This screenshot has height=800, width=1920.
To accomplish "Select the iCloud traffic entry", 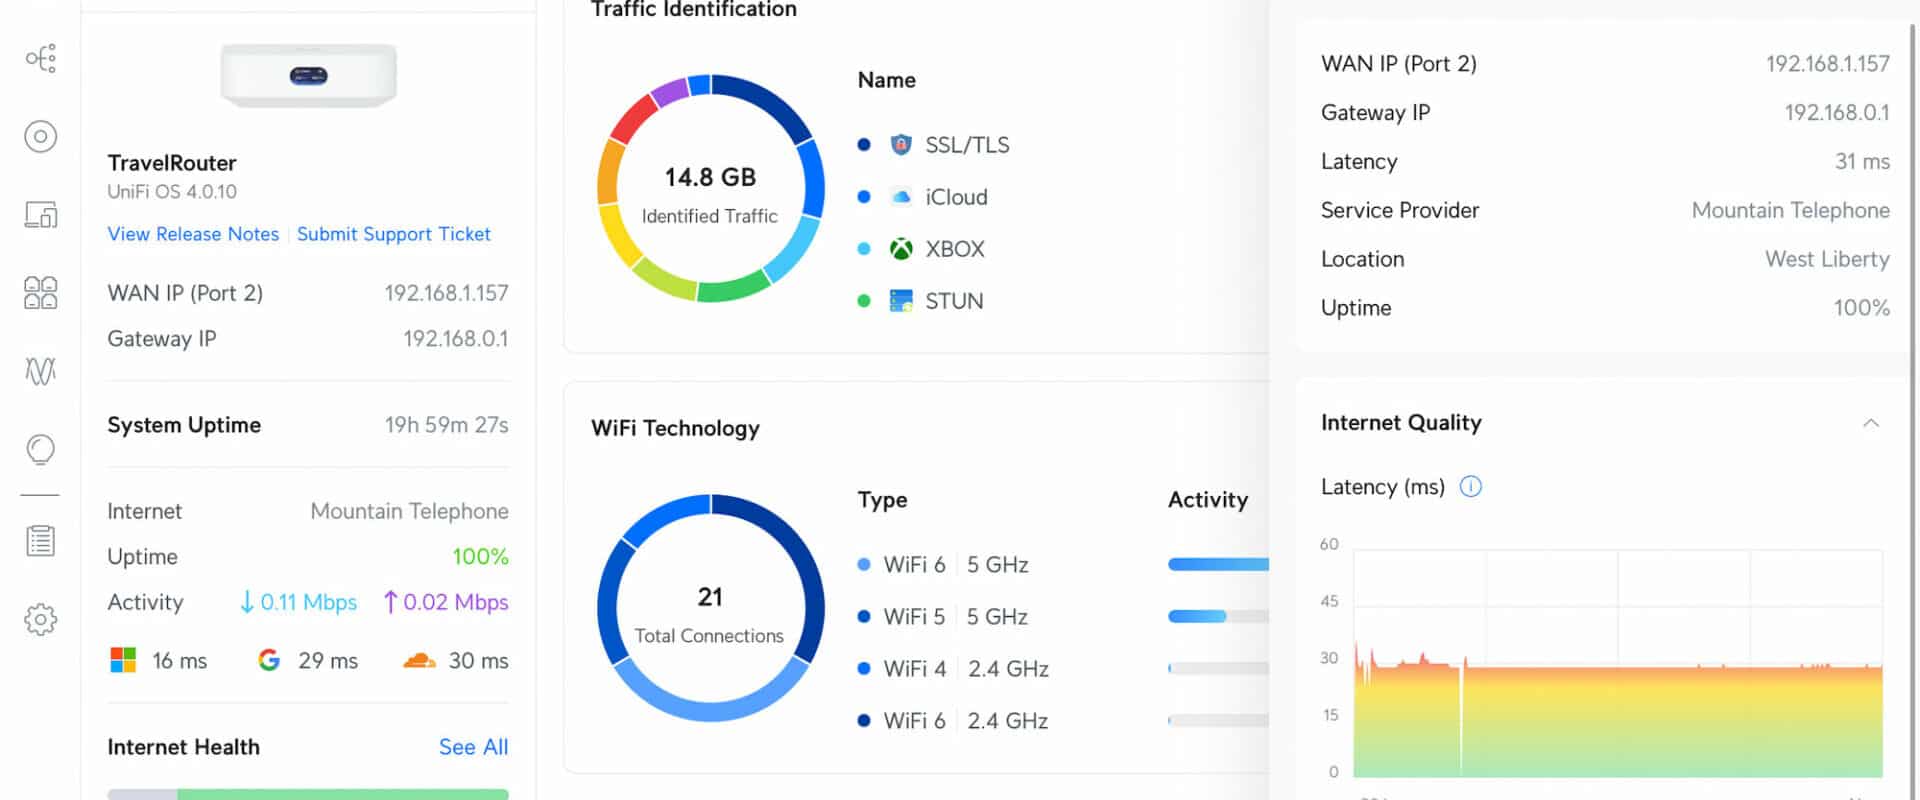I will click(x=923, y=197).
